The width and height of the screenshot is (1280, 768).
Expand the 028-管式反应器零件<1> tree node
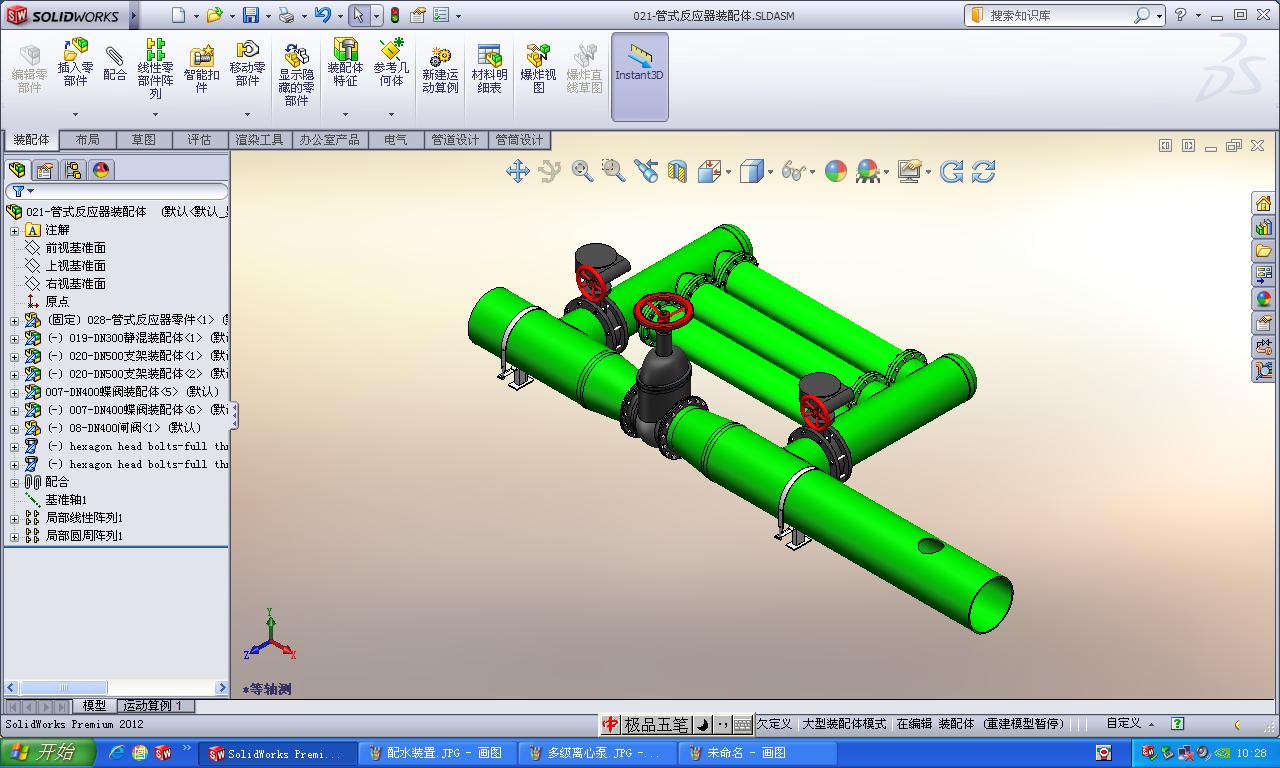point(15,320)
